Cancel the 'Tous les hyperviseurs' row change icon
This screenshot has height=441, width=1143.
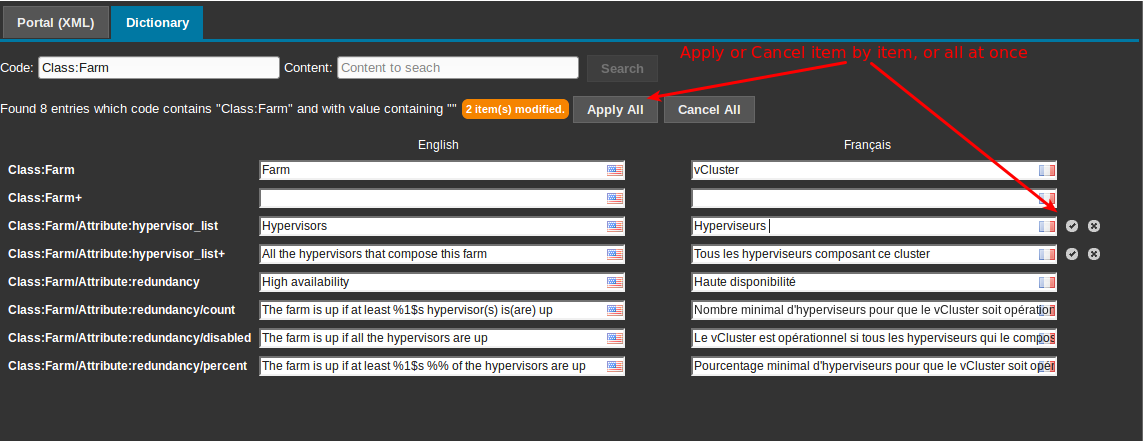[1094, 254]
